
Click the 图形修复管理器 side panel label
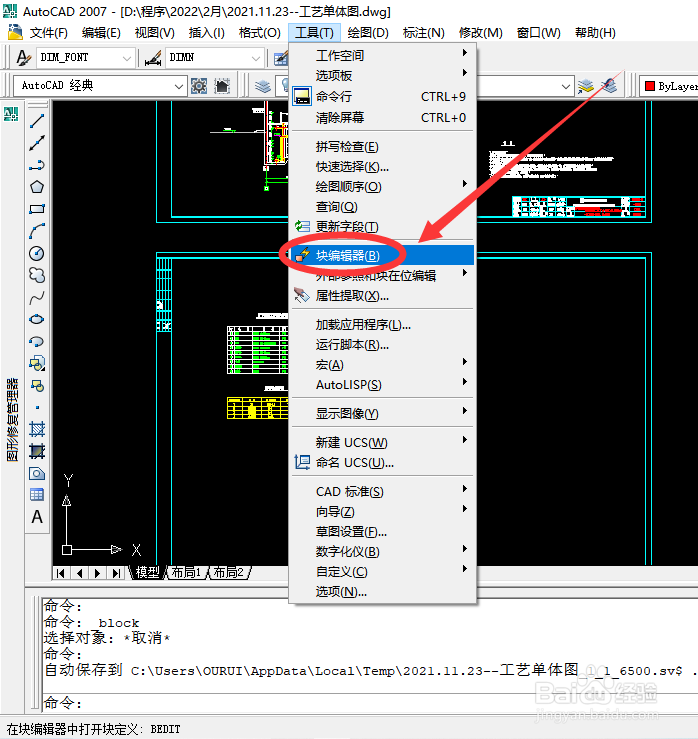click(x=12, y=419)
